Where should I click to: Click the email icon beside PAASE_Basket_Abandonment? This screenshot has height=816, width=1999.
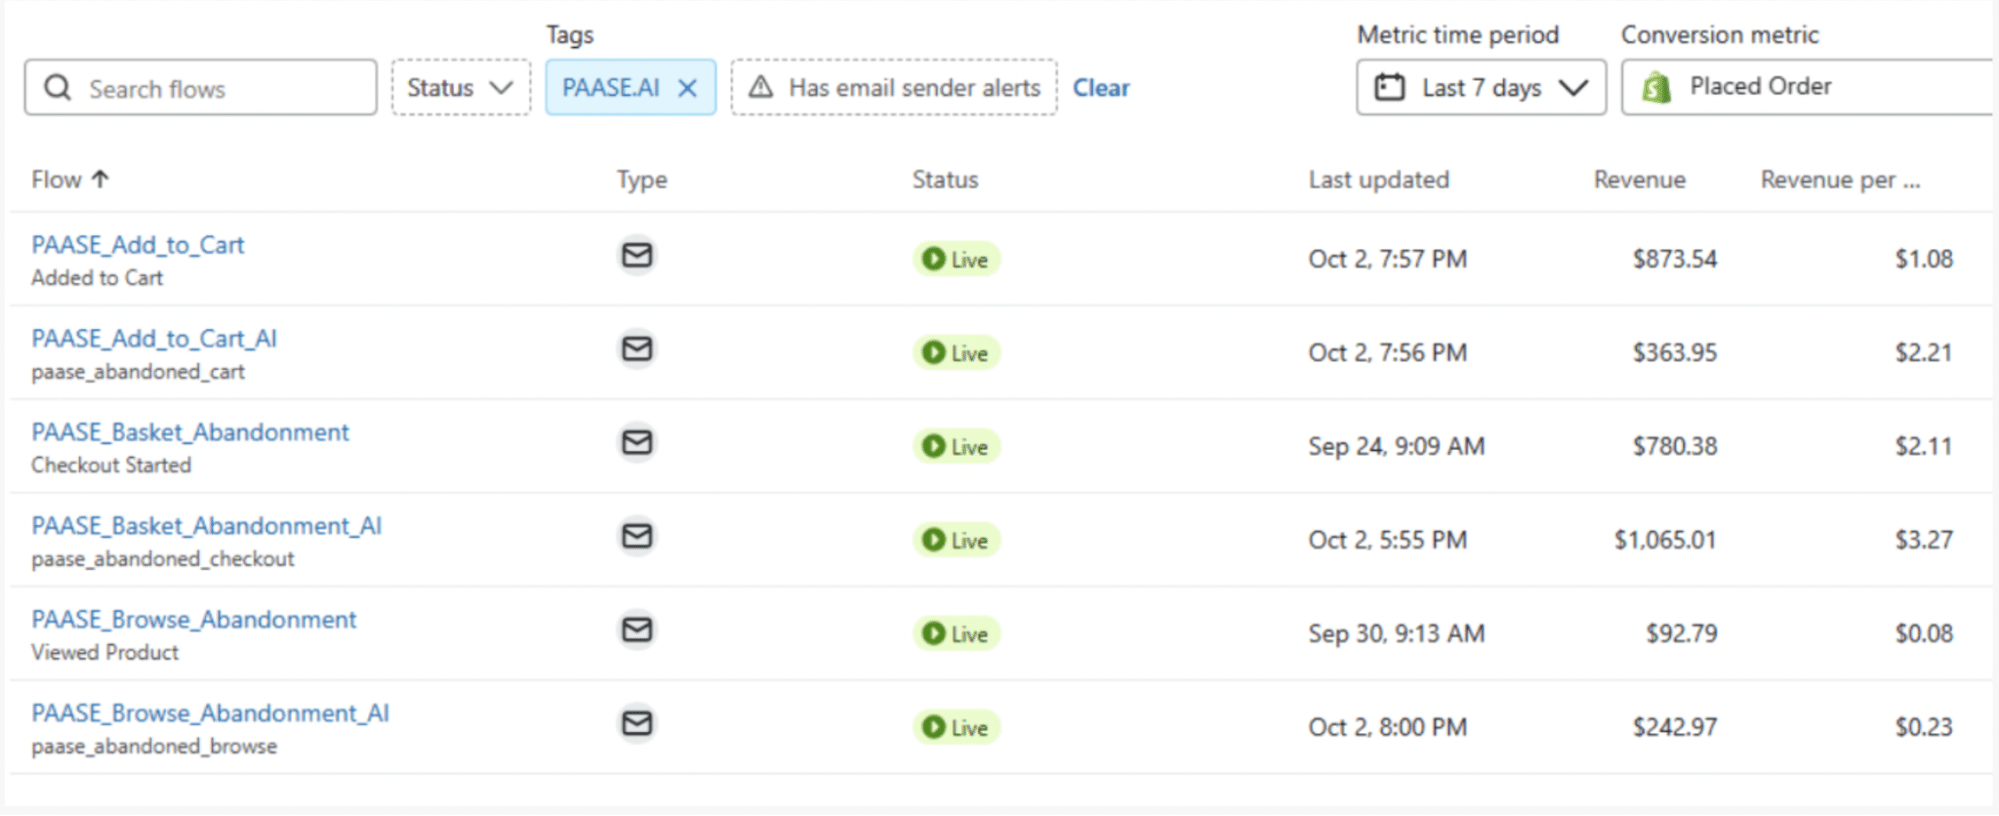(637, 443)
